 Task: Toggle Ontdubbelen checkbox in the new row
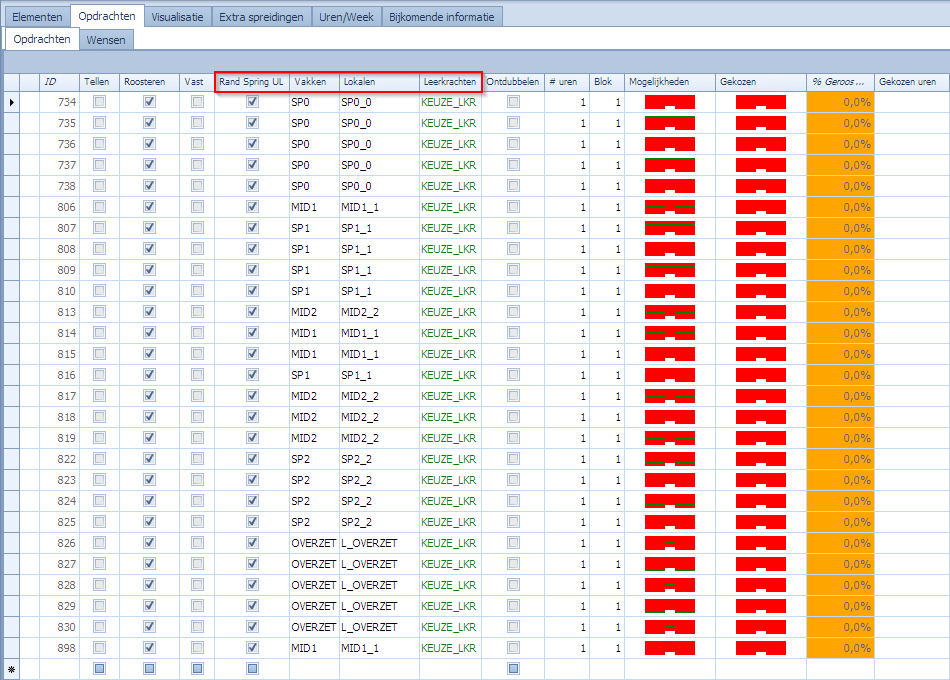pos(513,668)
